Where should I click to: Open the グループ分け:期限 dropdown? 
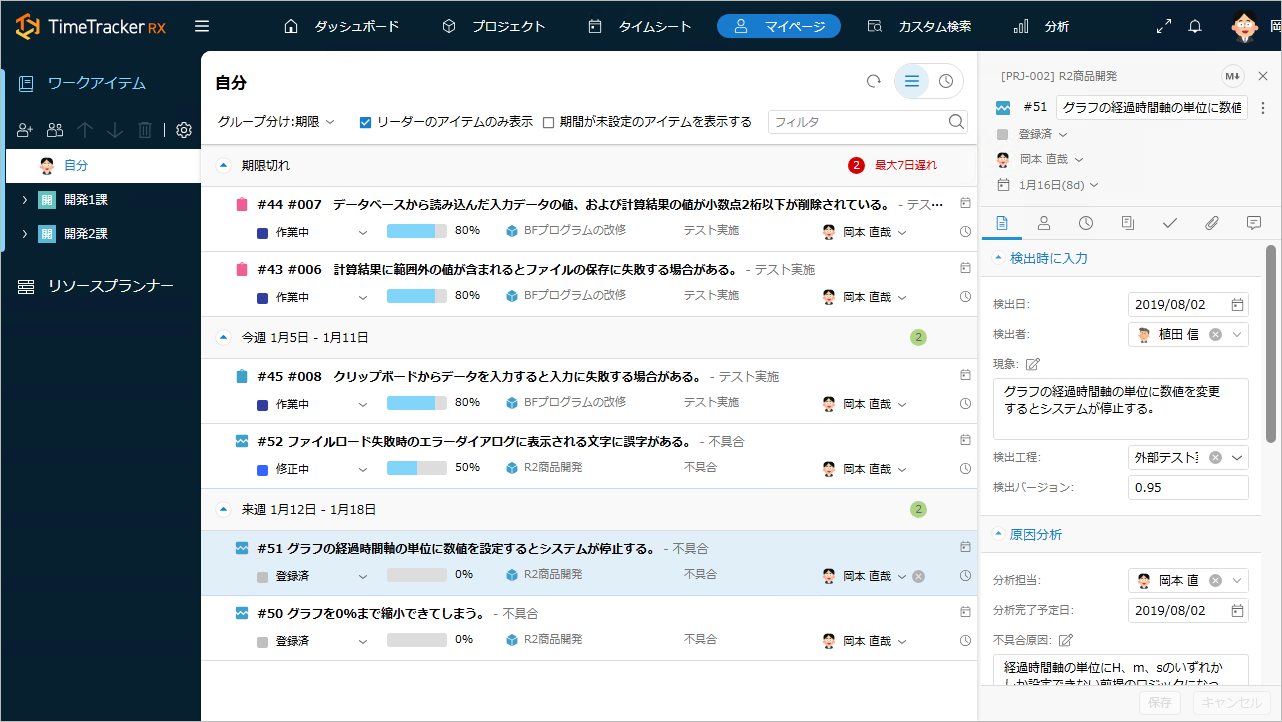[x=276, y=122]
